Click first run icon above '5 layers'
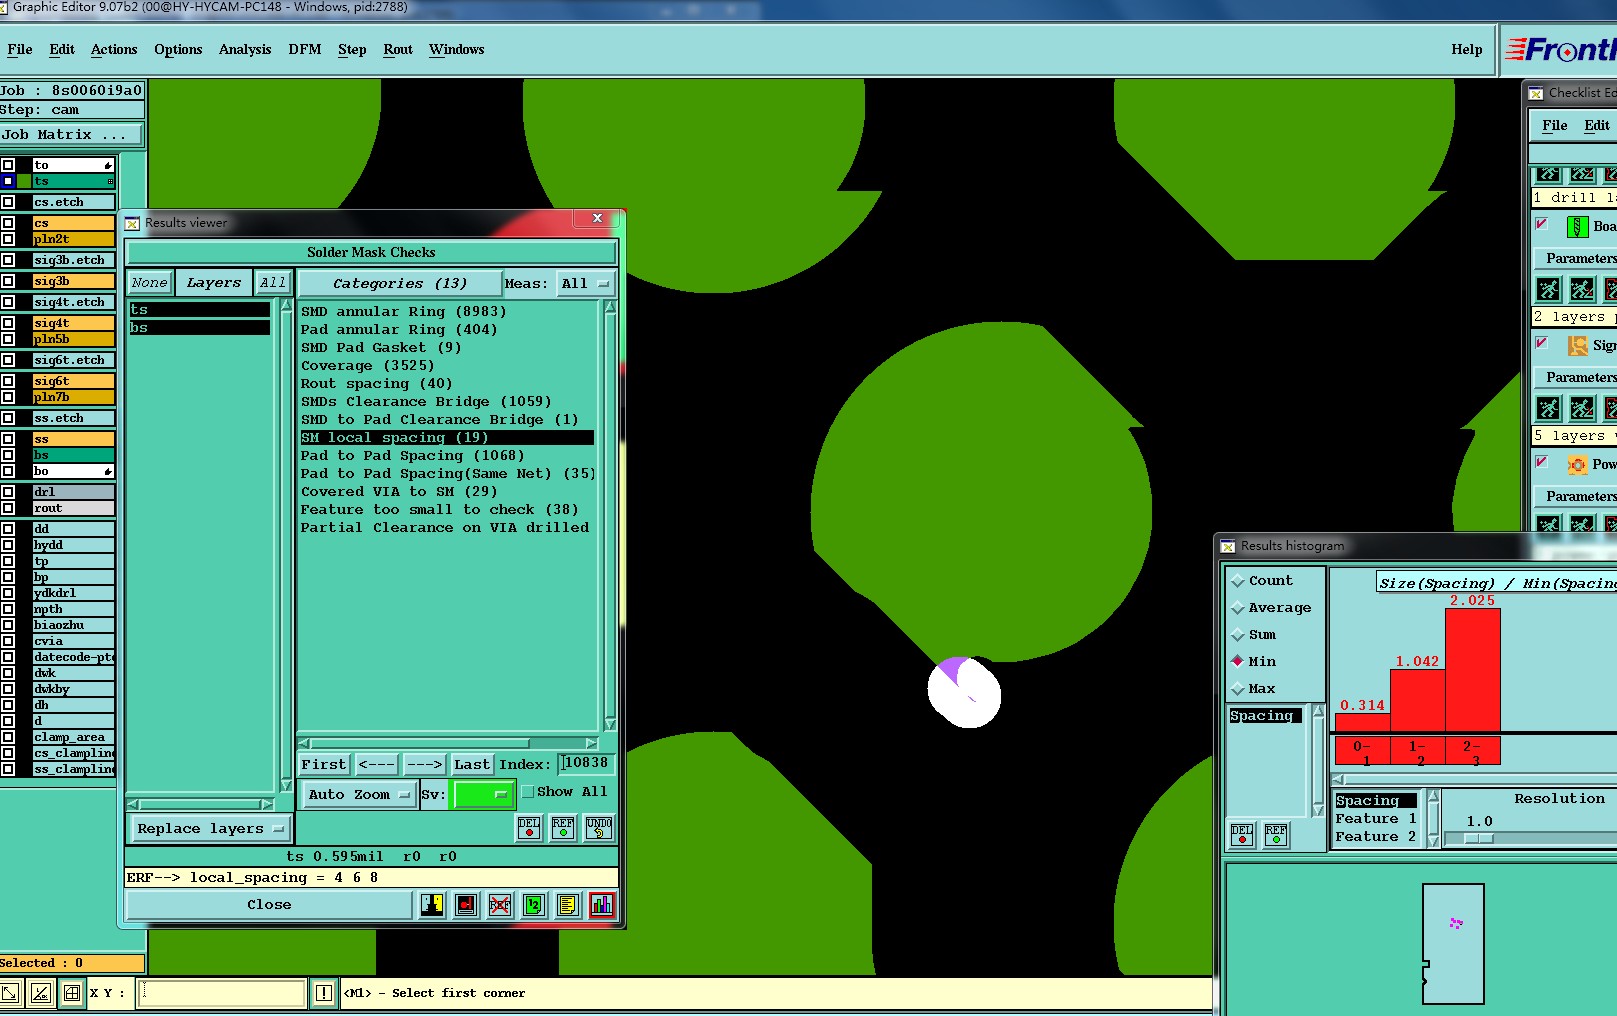1617x1016 pixels. (x=1548, y=408)
